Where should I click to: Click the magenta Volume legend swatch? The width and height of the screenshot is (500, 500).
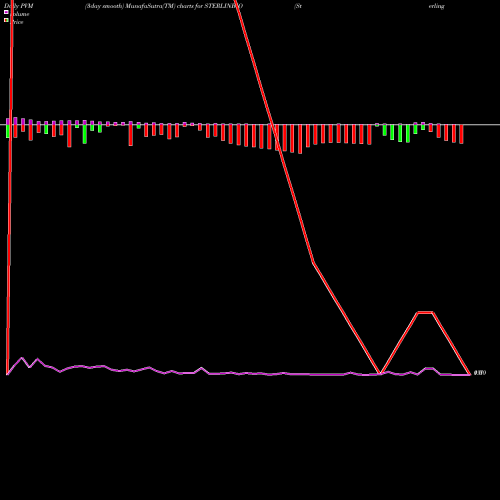click(x=6, y=12)
